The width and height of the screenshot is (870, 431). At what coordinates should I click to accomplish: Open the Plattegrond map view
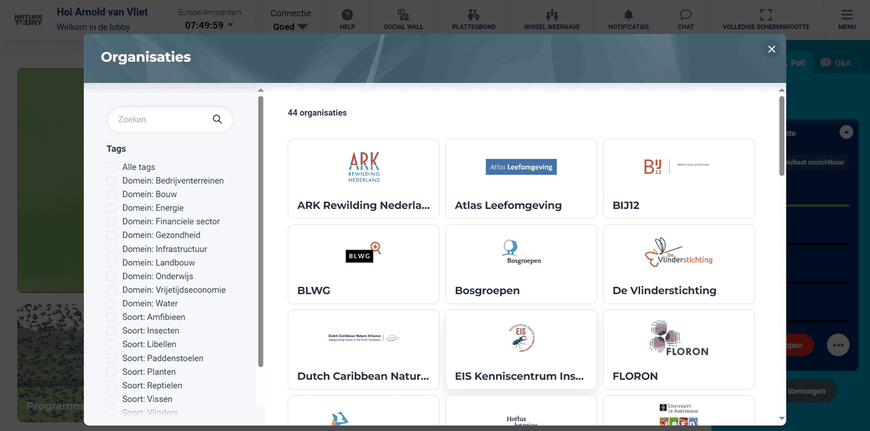[473, 19]
